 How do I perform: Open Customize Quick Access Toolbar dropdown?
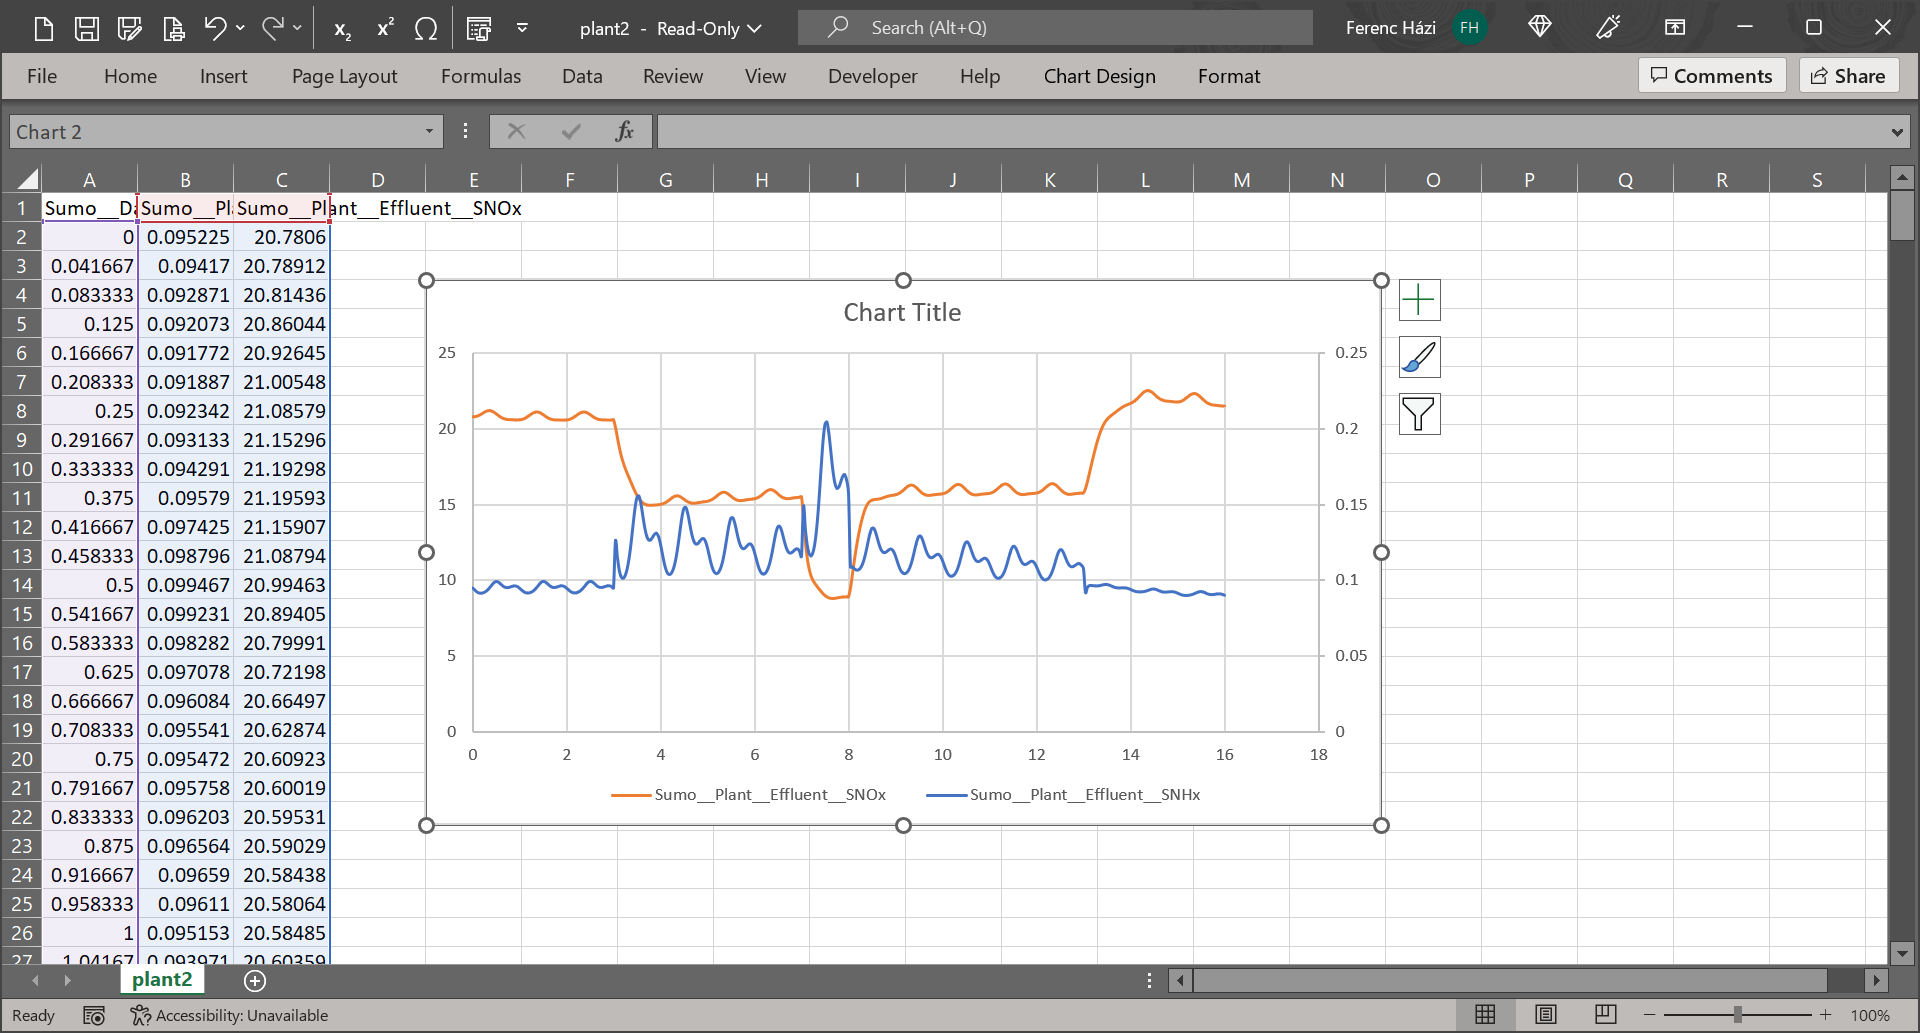click(522, 28)
